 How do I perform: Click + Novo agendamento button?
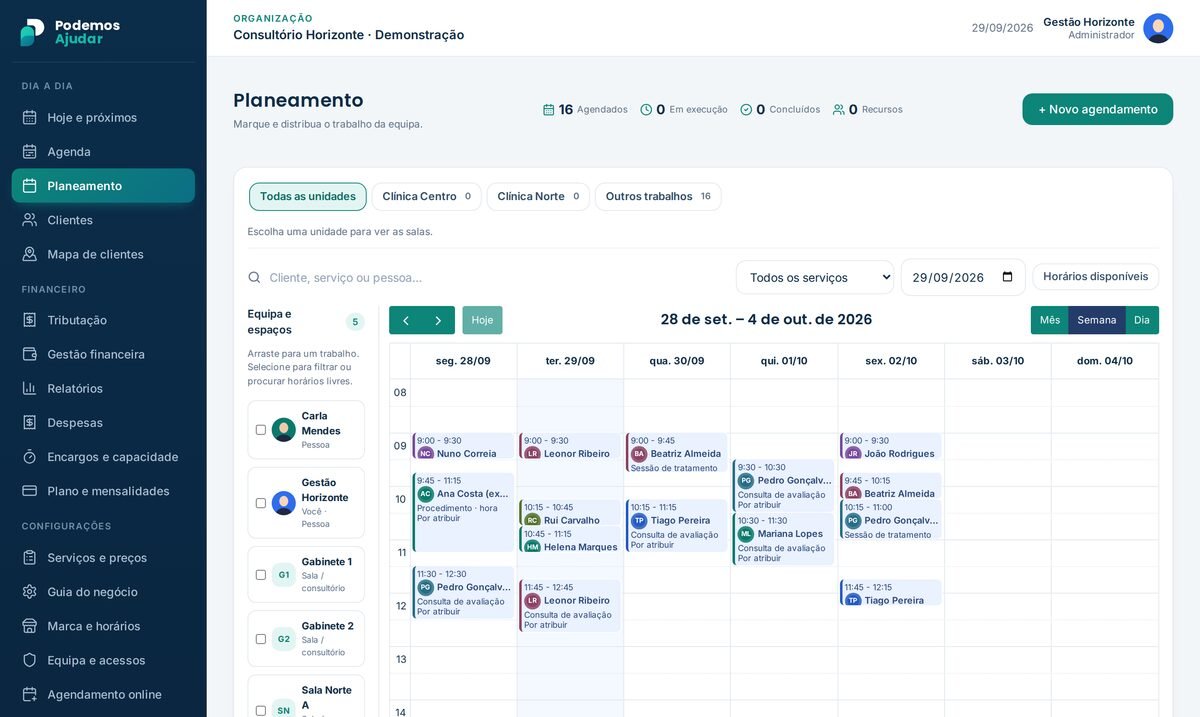pos(1098,109)
